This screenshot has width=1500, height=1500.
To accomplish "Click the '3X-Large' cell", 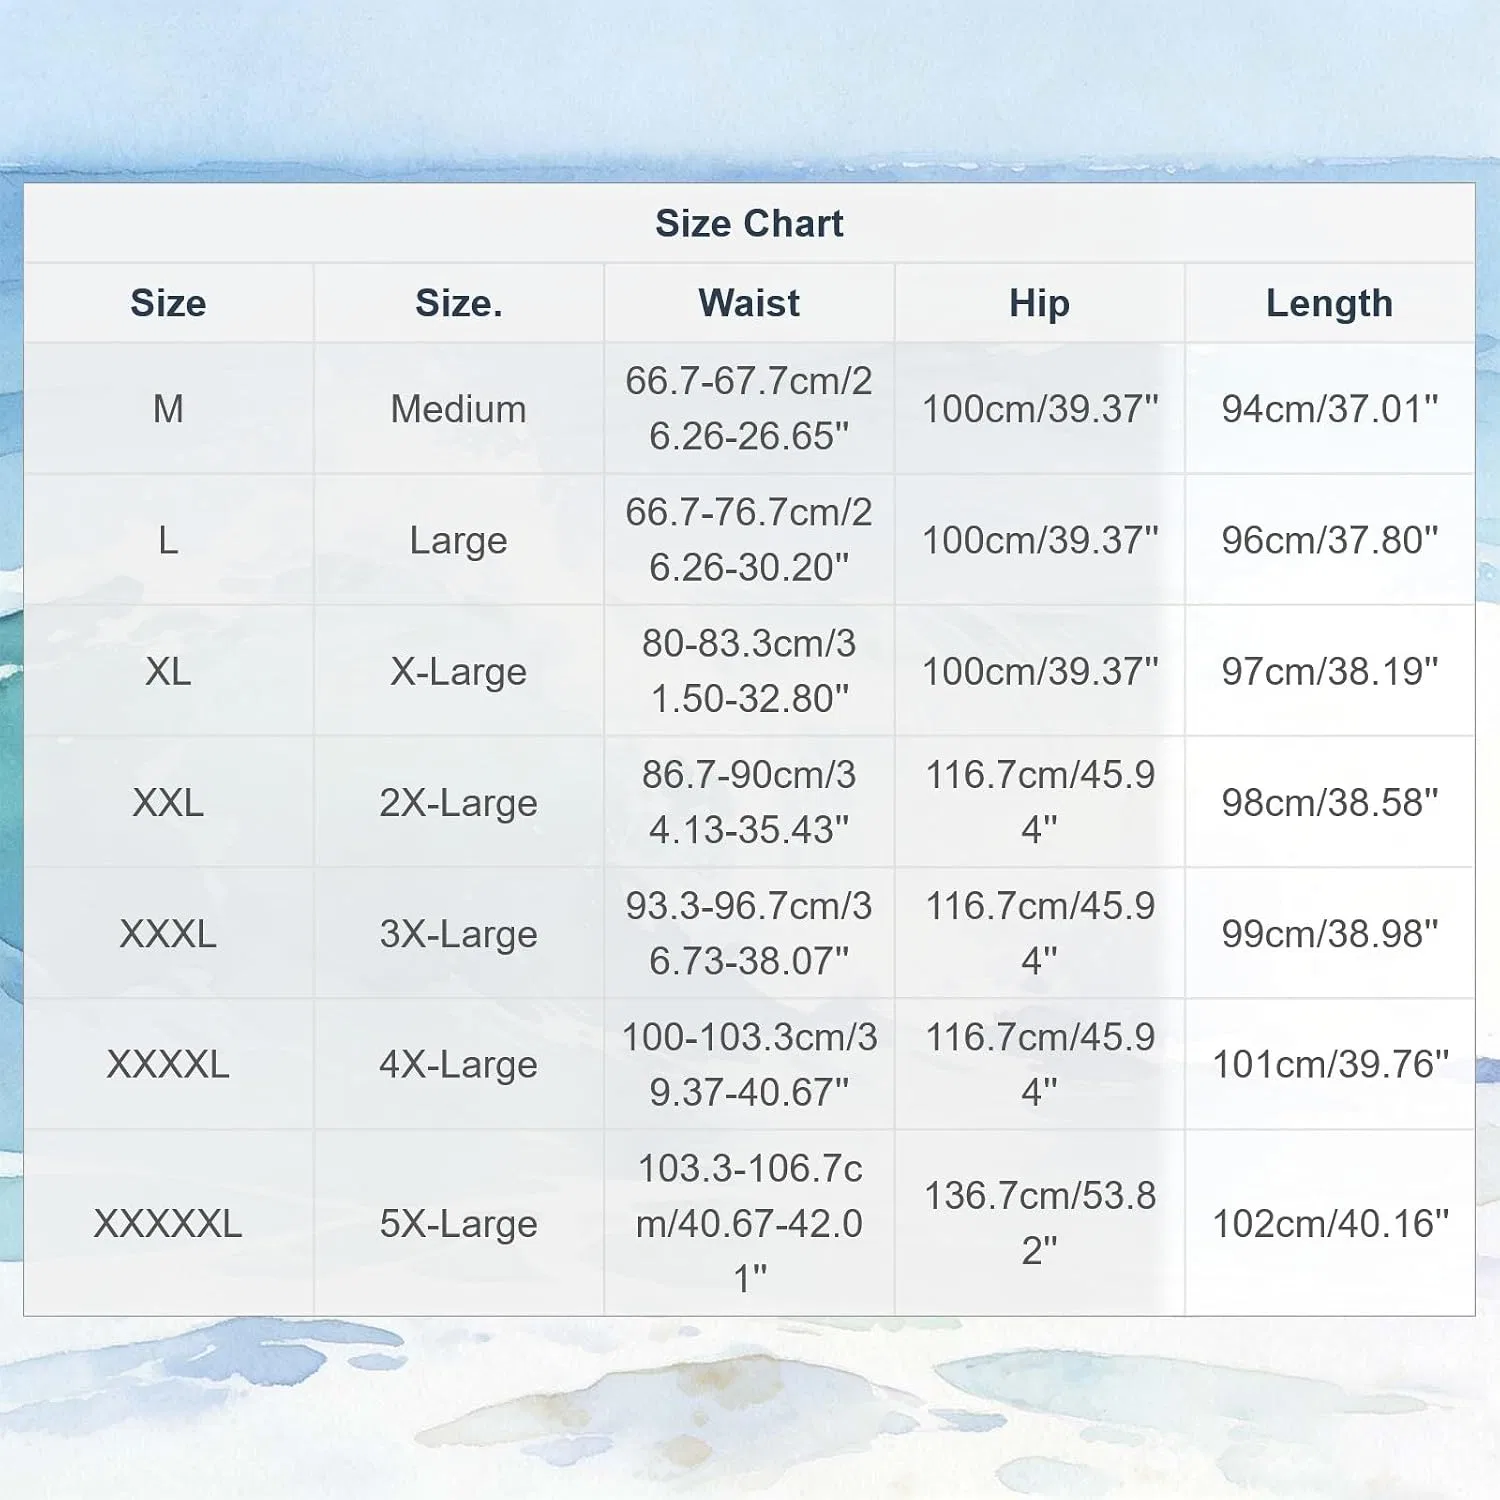I will click(x=459, y=934).
